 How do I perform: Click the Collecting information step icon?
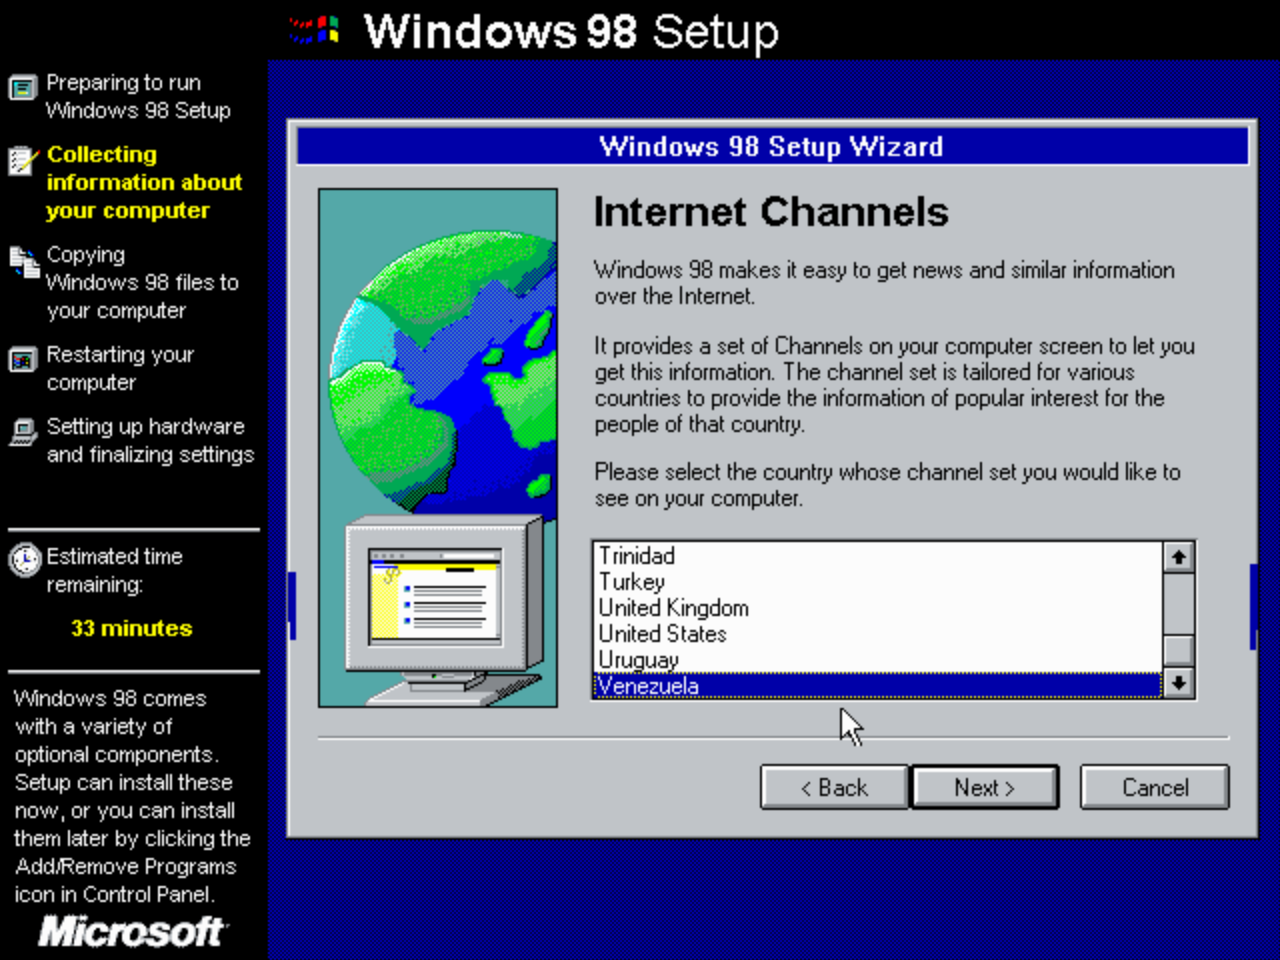[21, 161]
